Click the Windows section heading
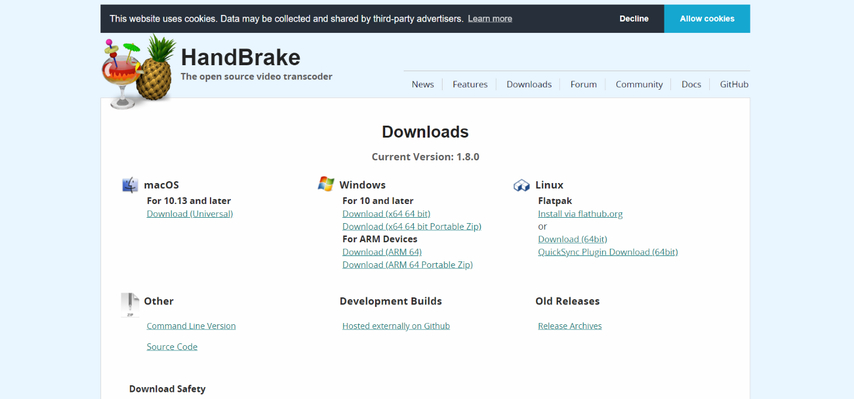The width and height of the screenshot is (854, 399). 362,185
